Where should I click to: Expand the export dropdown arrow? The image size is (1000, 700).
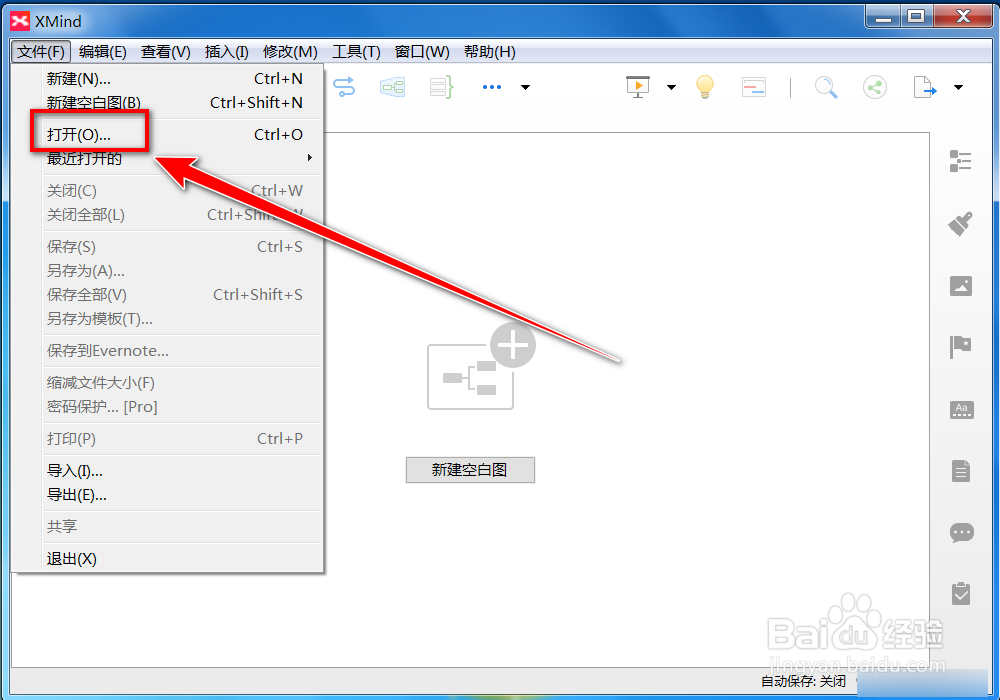[x=959, y=87]
